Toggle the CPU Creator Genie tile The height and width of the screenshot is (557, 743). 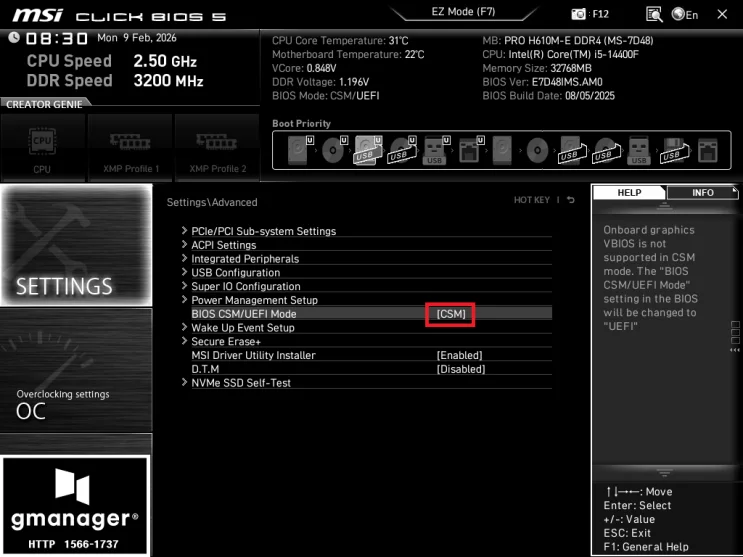[x=42, y=147]
